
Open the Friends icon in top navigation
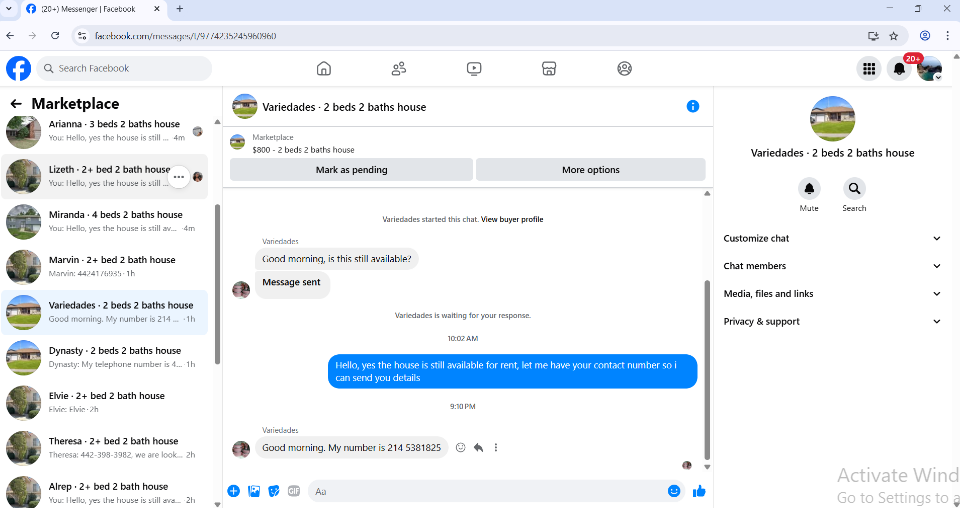tap(399, 69)
